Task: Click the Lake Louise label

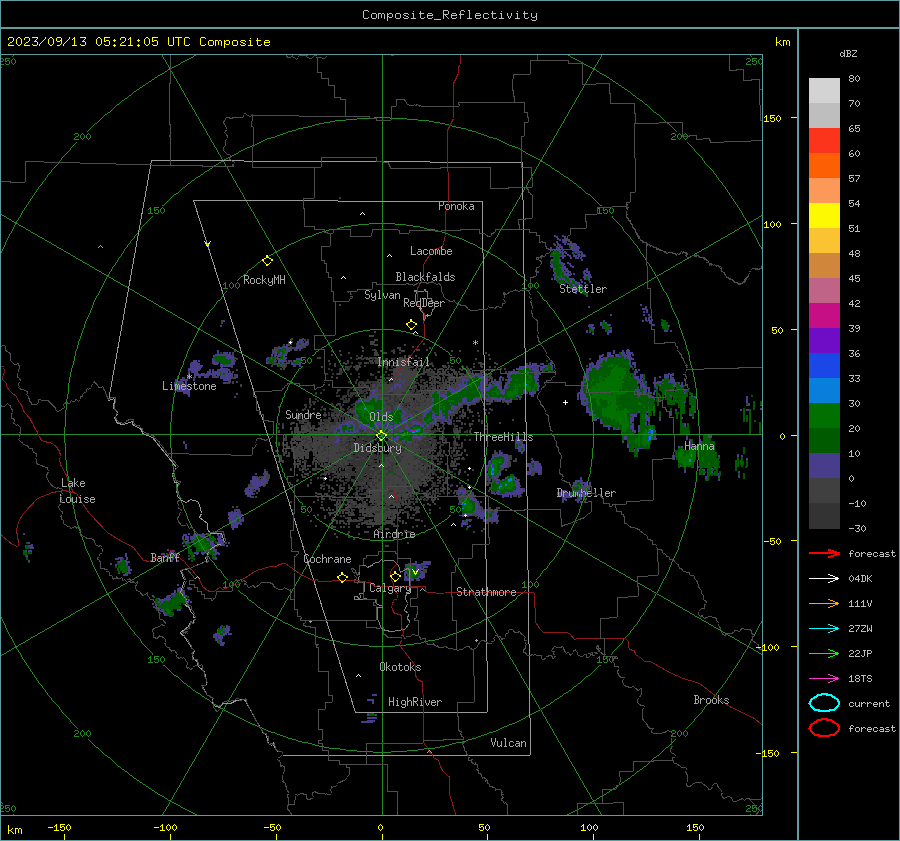Action: tap(78, 491)
